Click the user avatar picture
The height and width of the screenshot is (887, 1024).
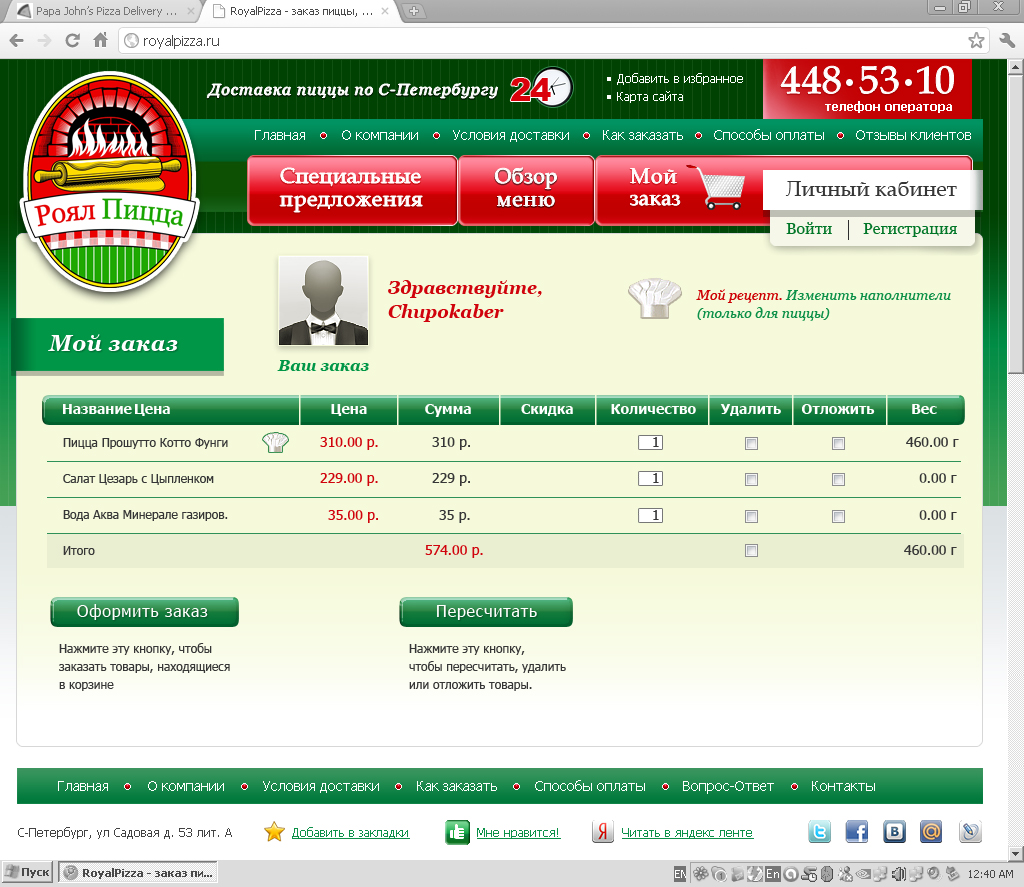pos(323,300)
